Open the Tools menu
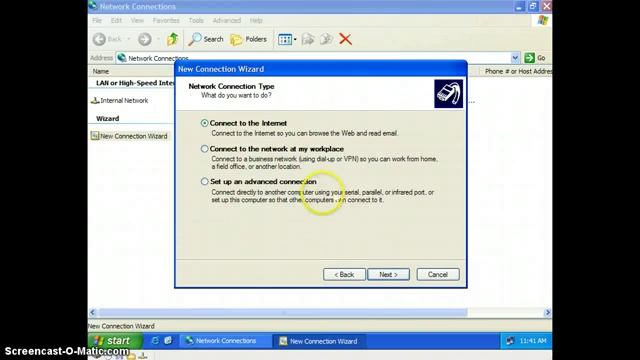The width and height of the screenshot is (640, 360). point(196,20)
